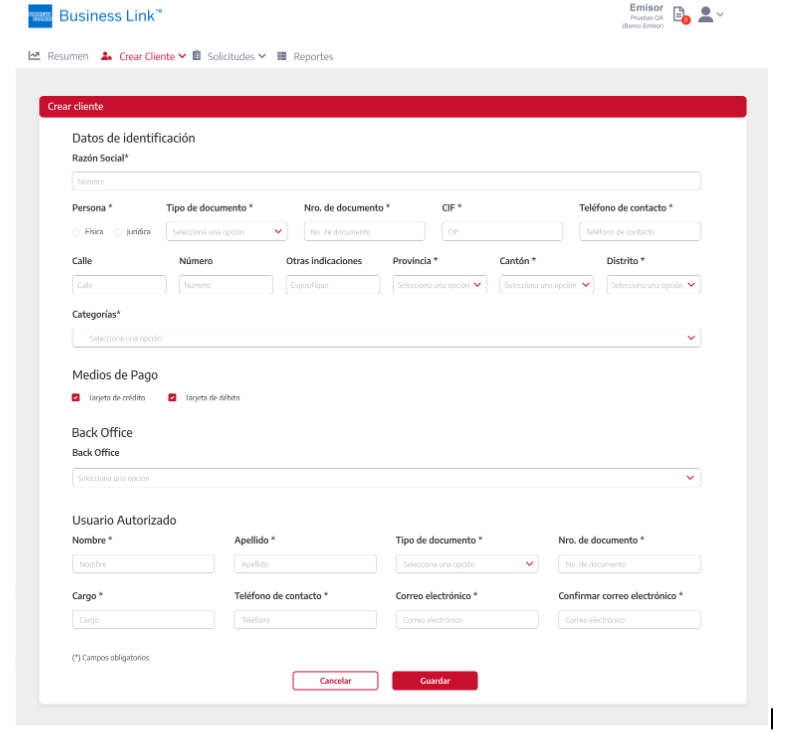
Task: Select the Jurídica persona radio button
Action: point(119,232)
